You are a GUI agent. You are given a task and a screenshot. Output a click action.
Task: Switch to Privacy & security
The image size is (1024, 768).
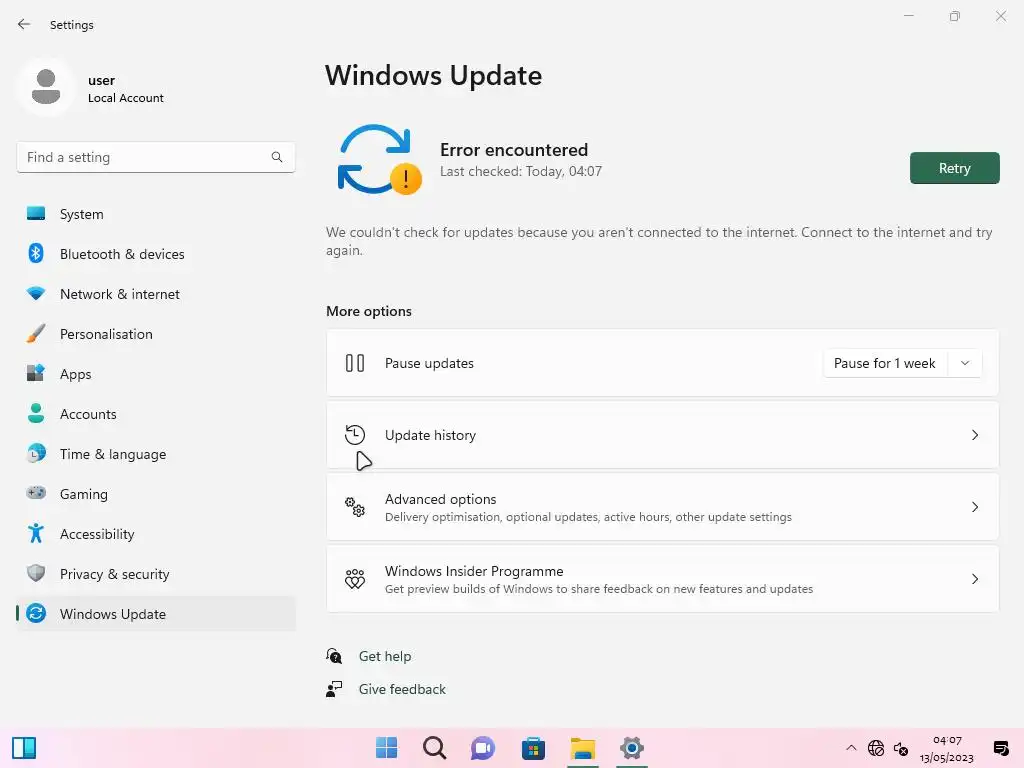156,573
